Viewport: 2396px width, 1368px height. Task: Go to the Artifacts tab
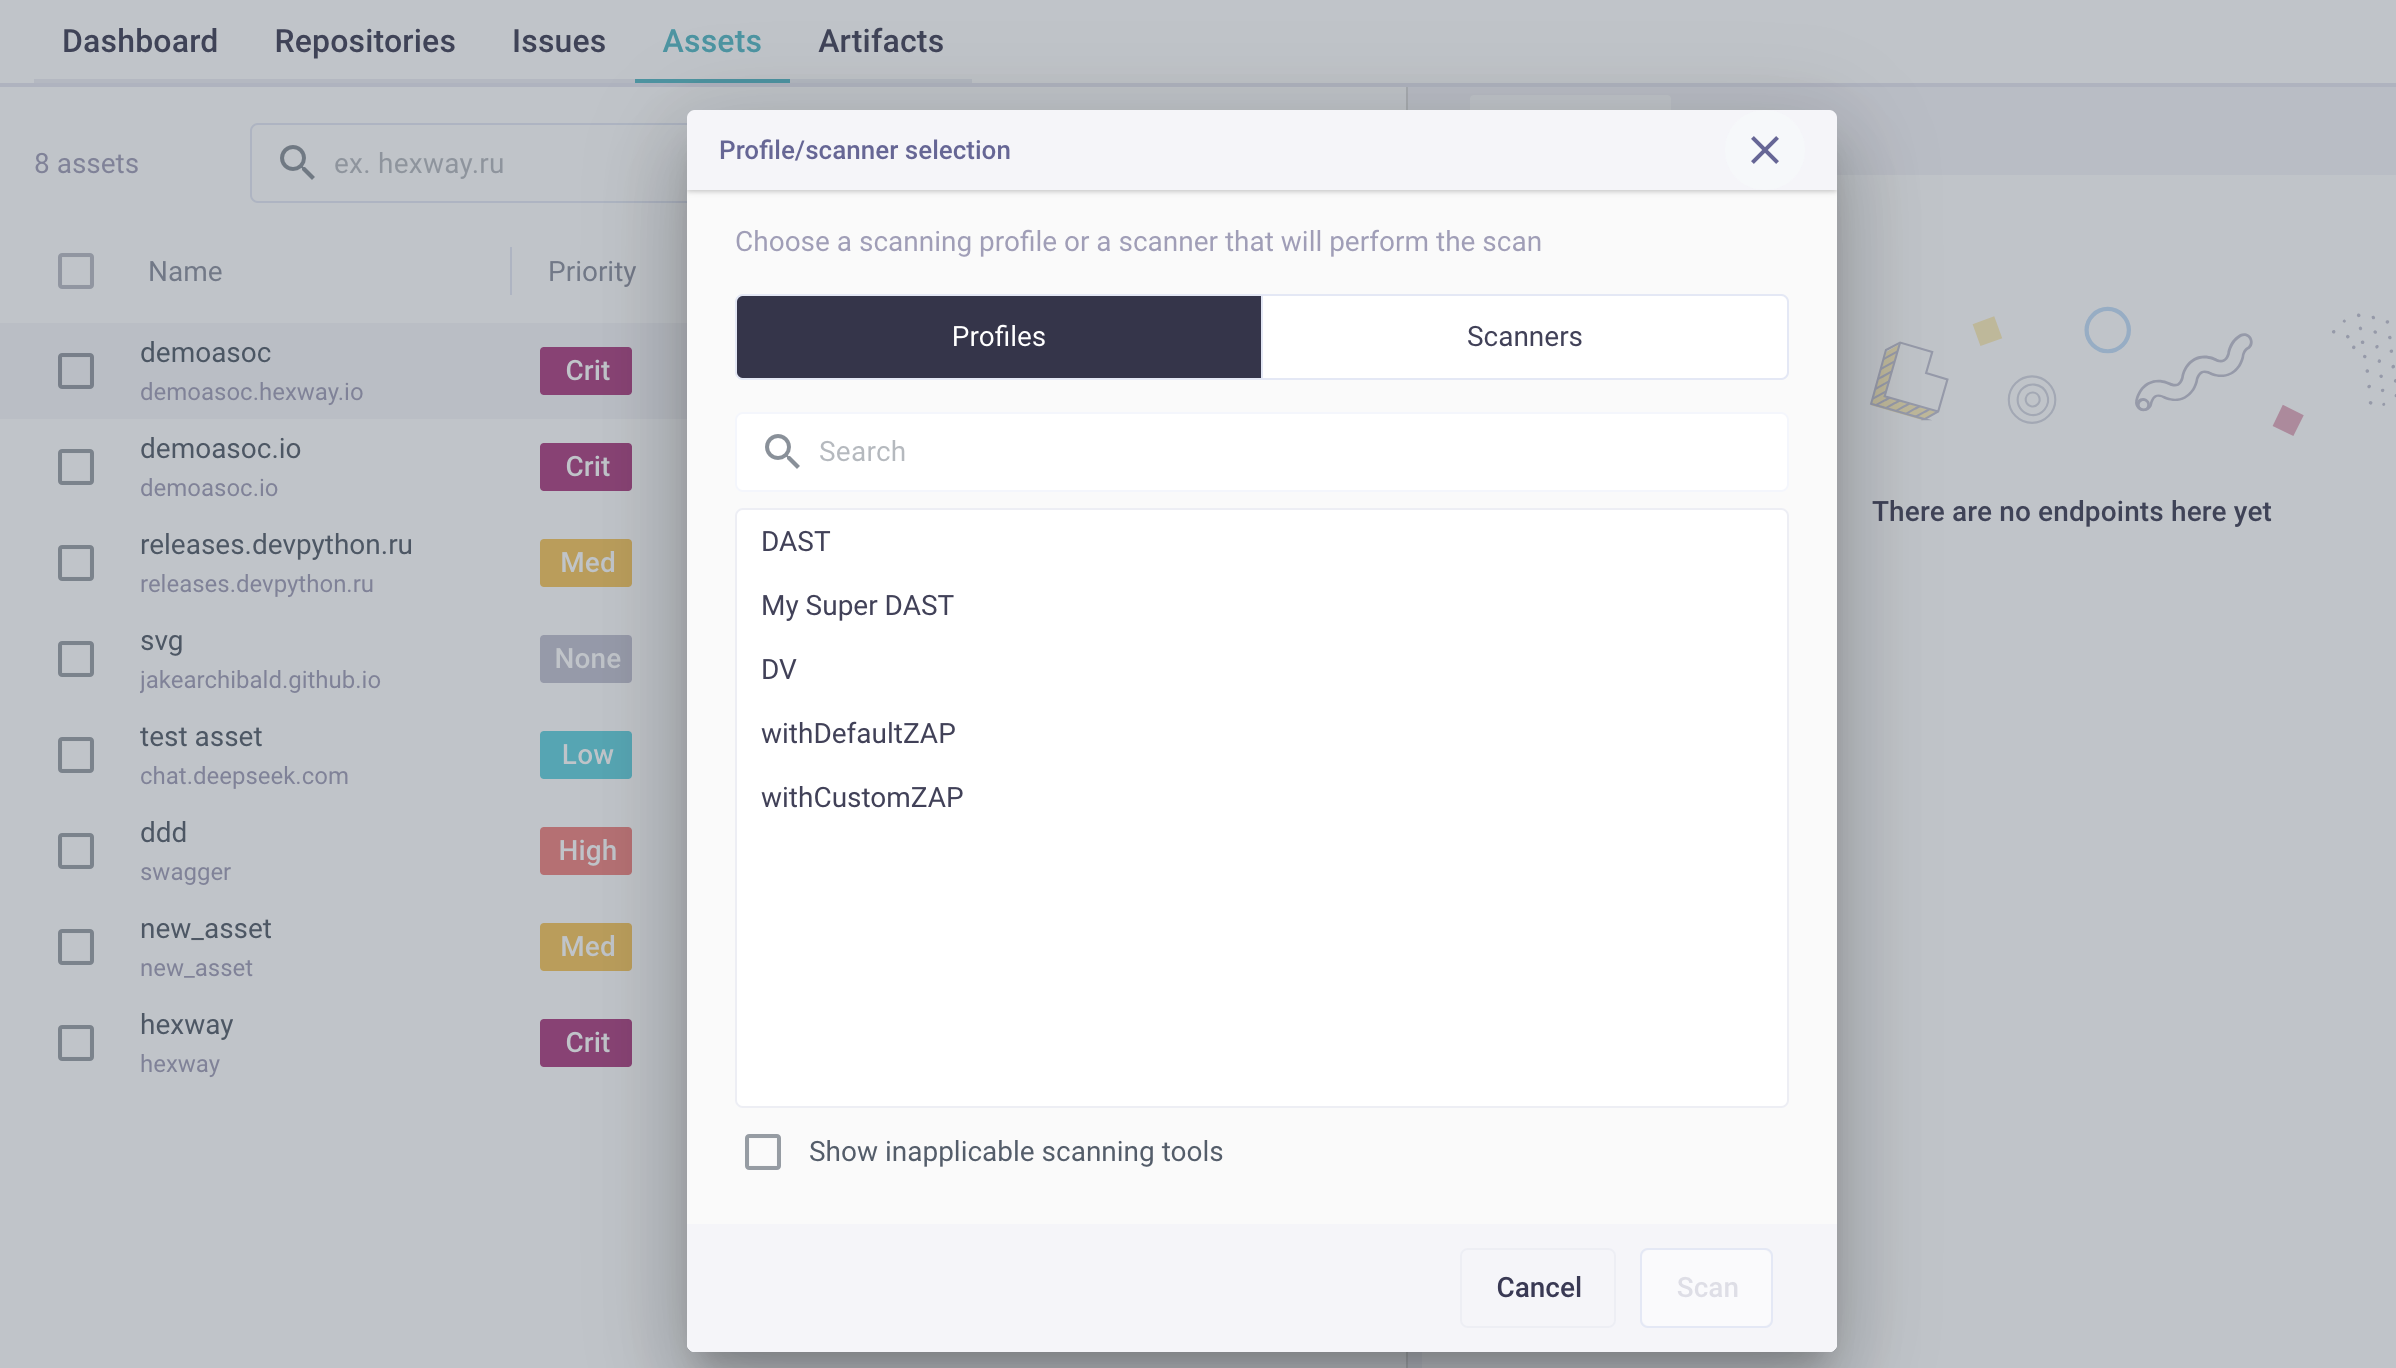[880, 41]
